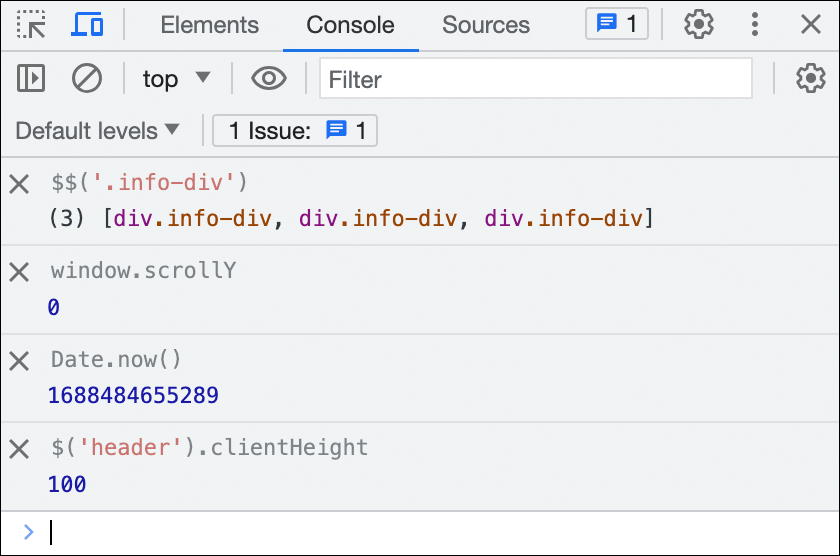The height and width of the screenshot is (556, 840).
Task: Remove the $('header').clientHeight live expression
Action: point(19,449)
